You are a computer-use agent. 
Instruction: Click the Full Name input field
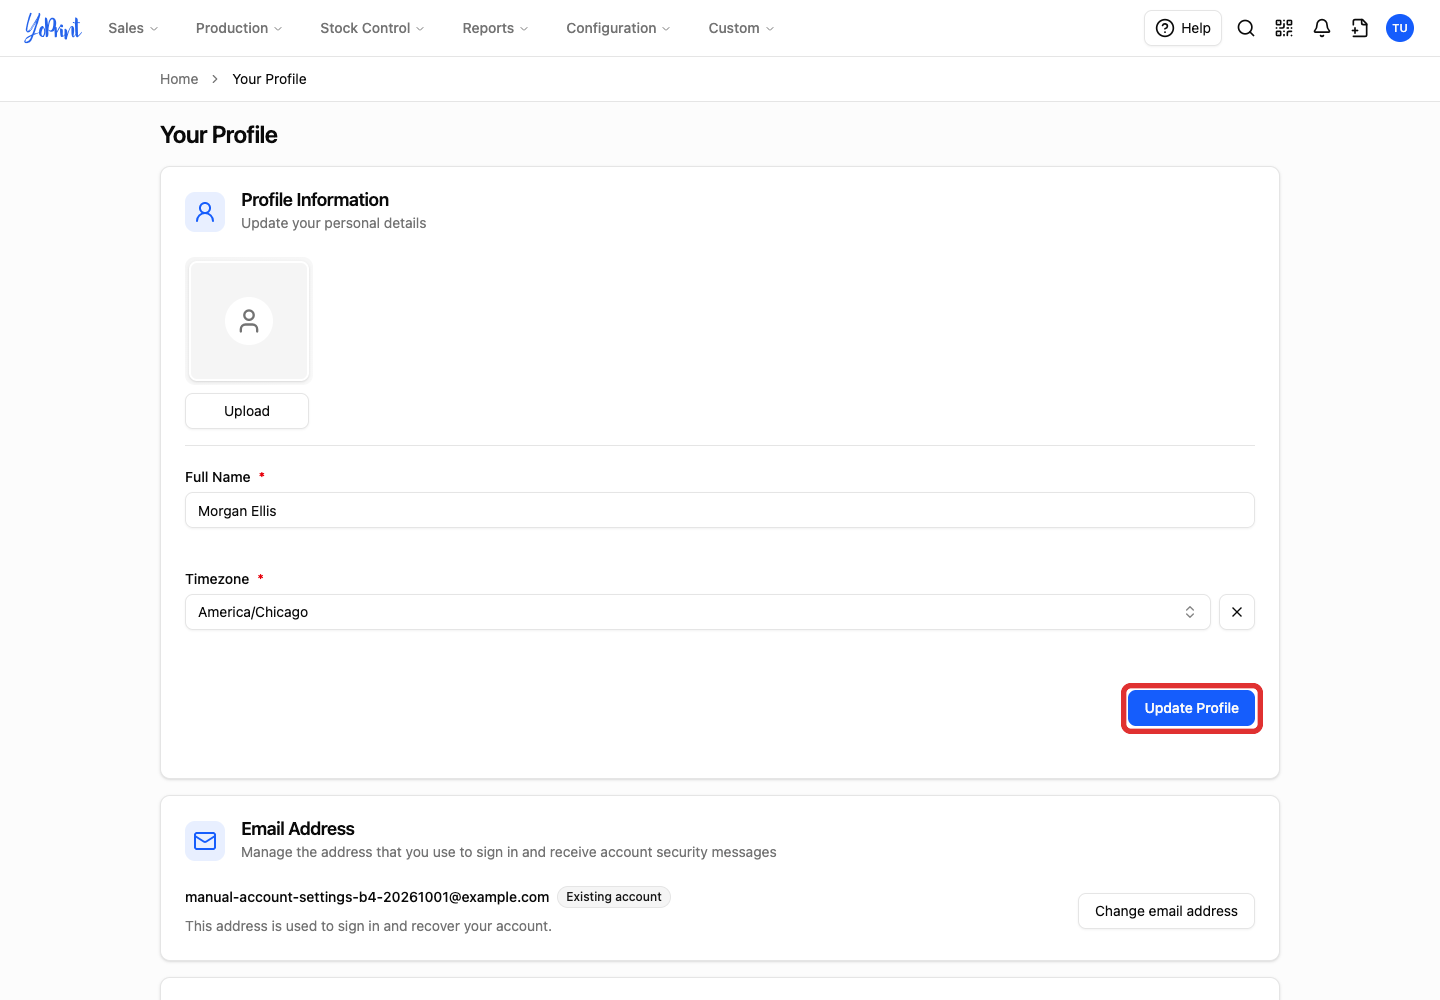point(720,510)
